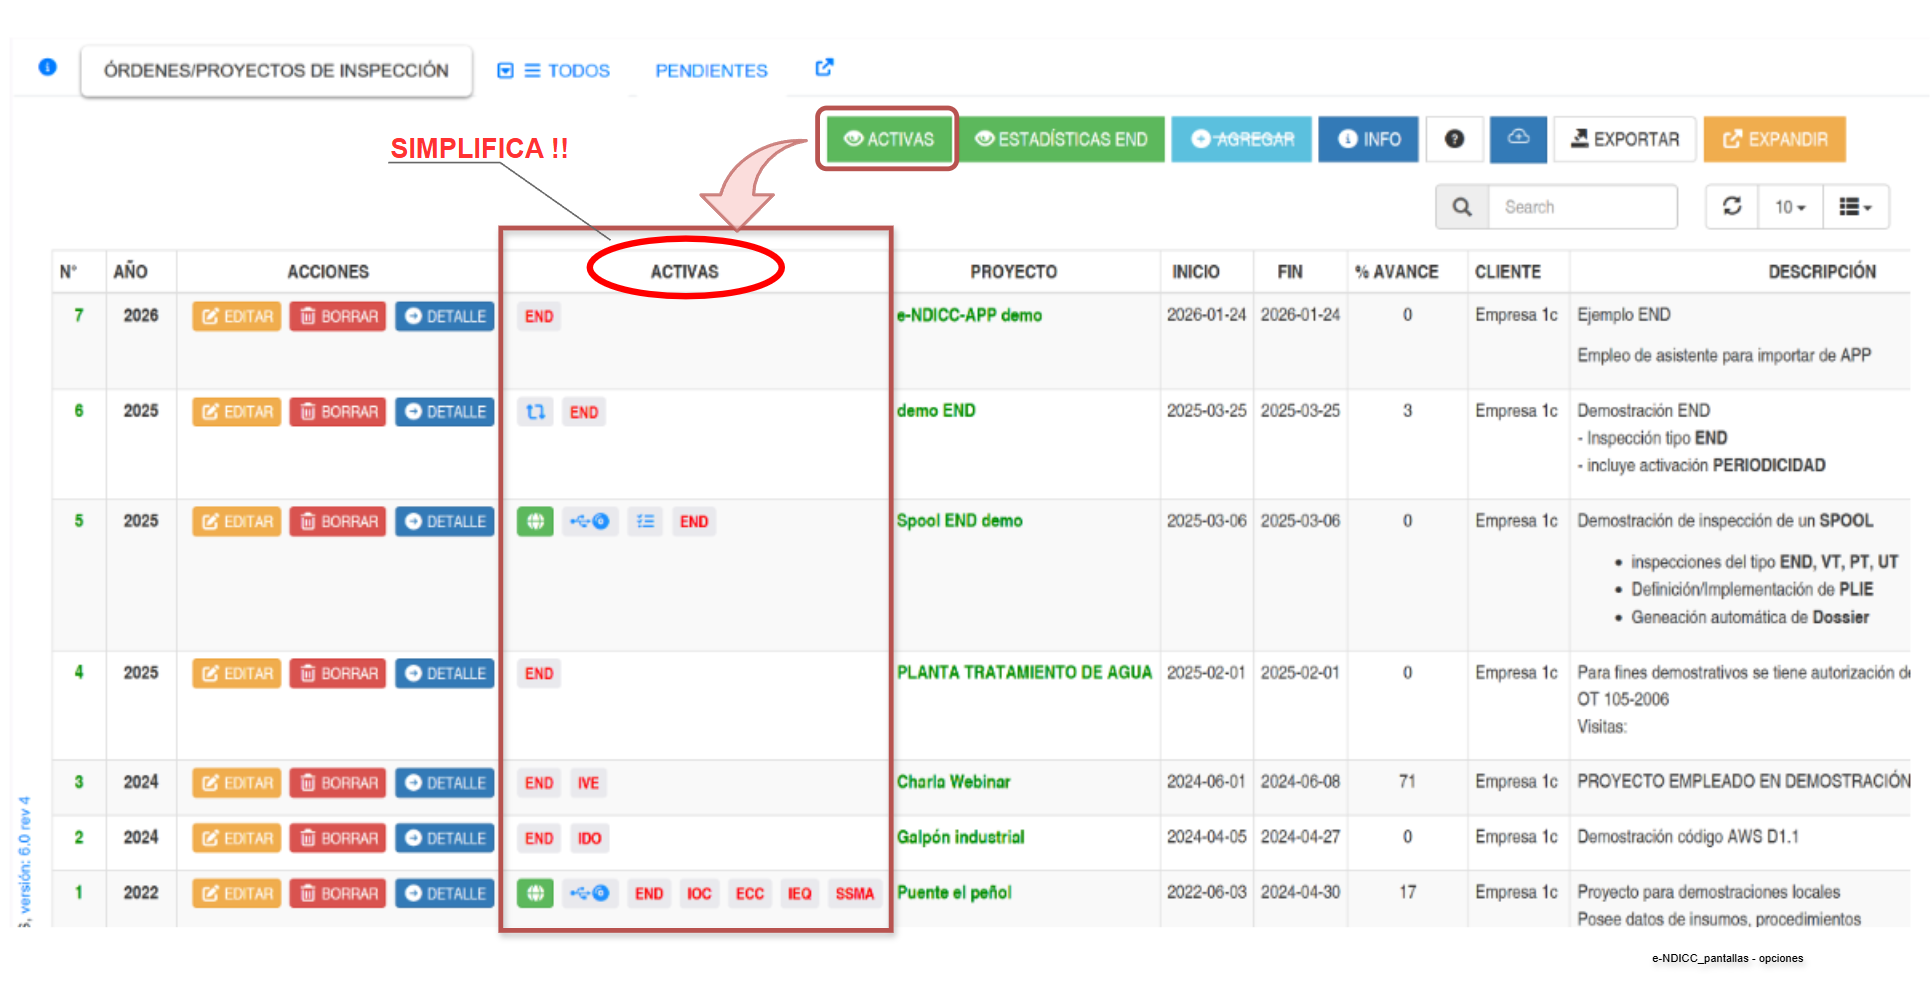Click the refresh table icon
Screen dimensions: 1931x987
1732,206
